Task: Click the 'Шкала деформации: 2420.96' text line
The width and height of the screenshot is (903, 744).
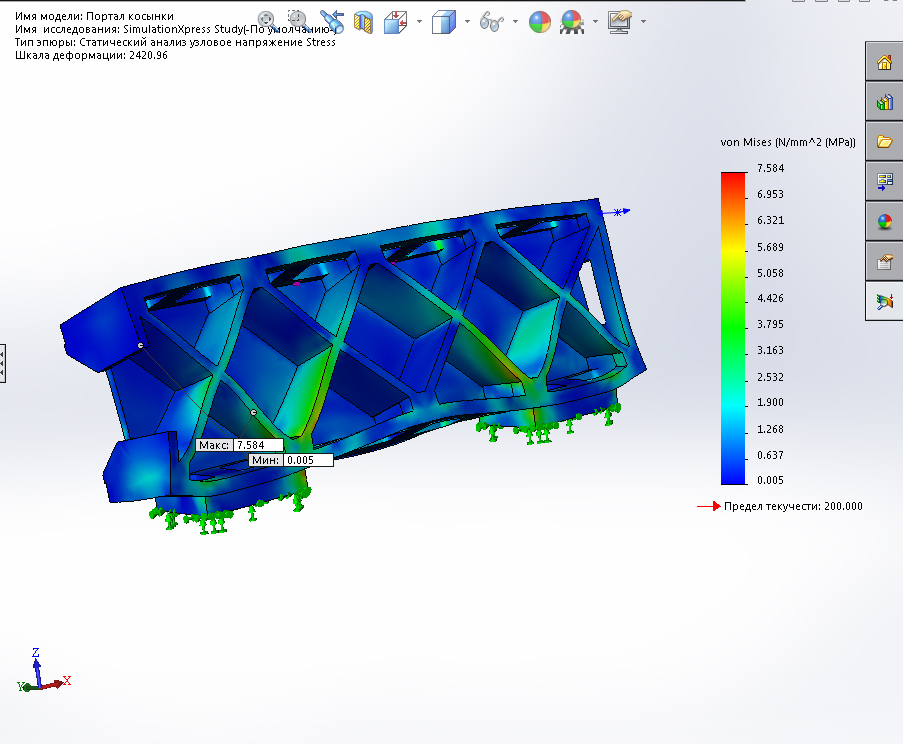Action: pyautogui.click(x=92, y=55)
